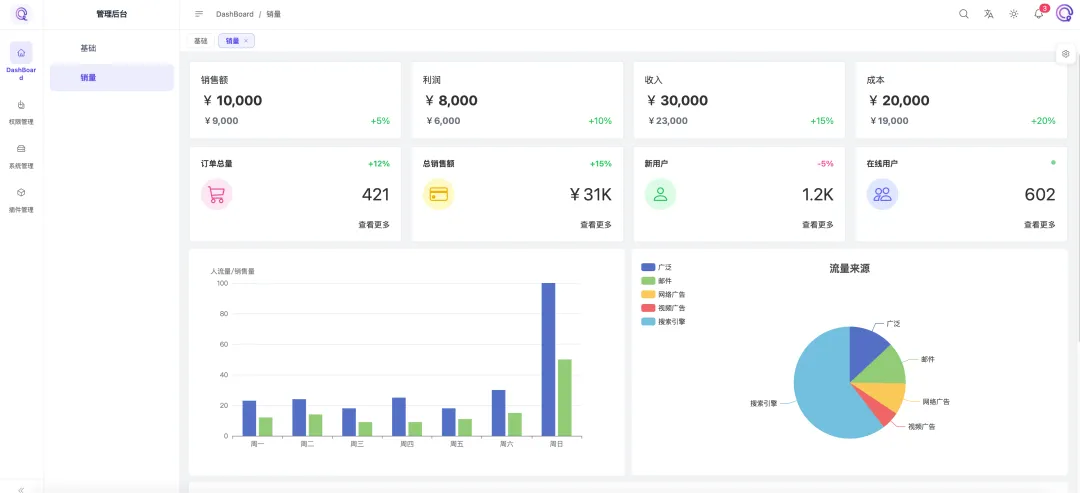
Task: Click the 邮件 pie slice
Action: pos(885,366)
